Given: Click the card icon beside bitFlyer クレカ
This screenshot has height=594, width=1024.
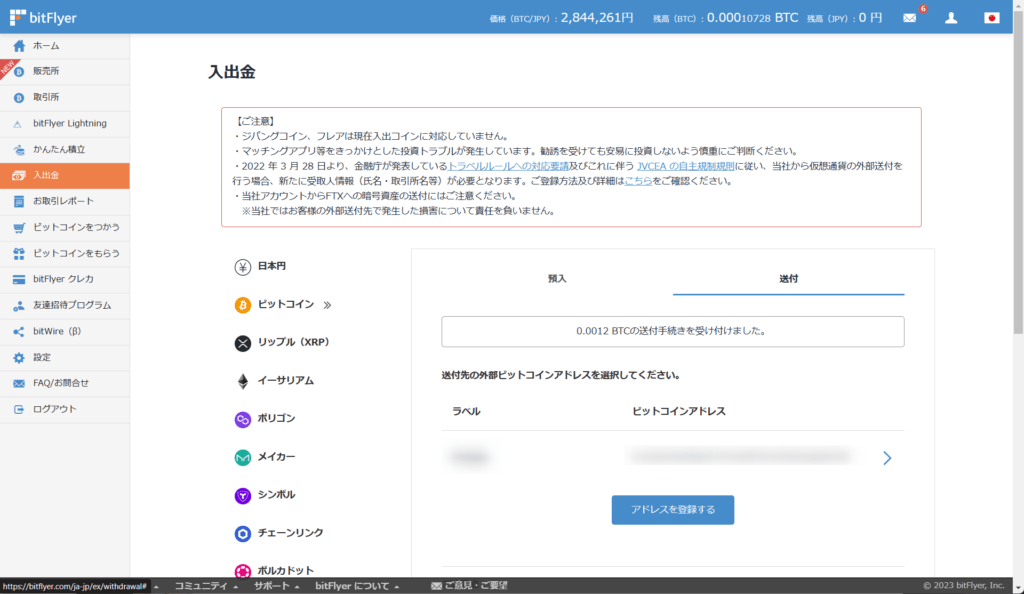Looking at the screenshot, I should 19,279.
